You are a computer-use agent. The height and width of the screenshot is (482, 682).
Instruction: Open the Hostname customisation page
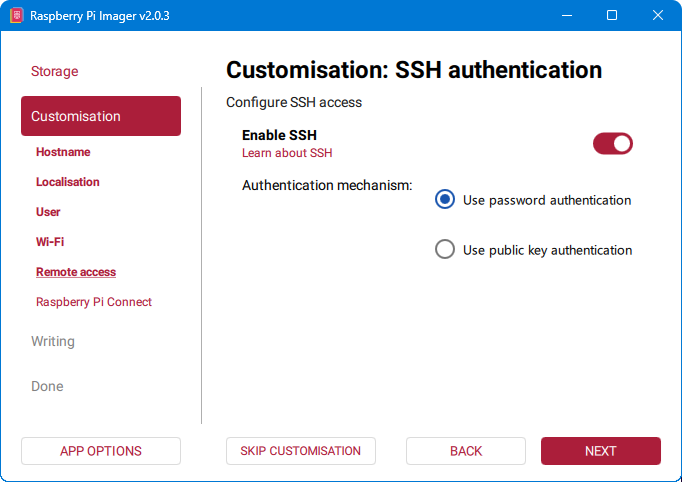pos(63,152)
